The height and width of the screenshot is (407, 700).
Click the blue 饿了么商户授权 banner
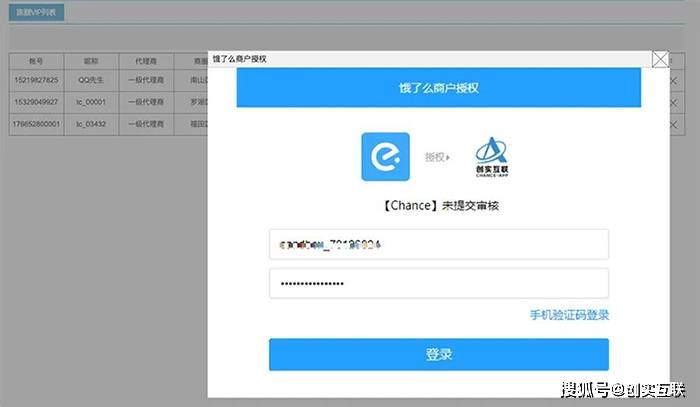(438, 88)
